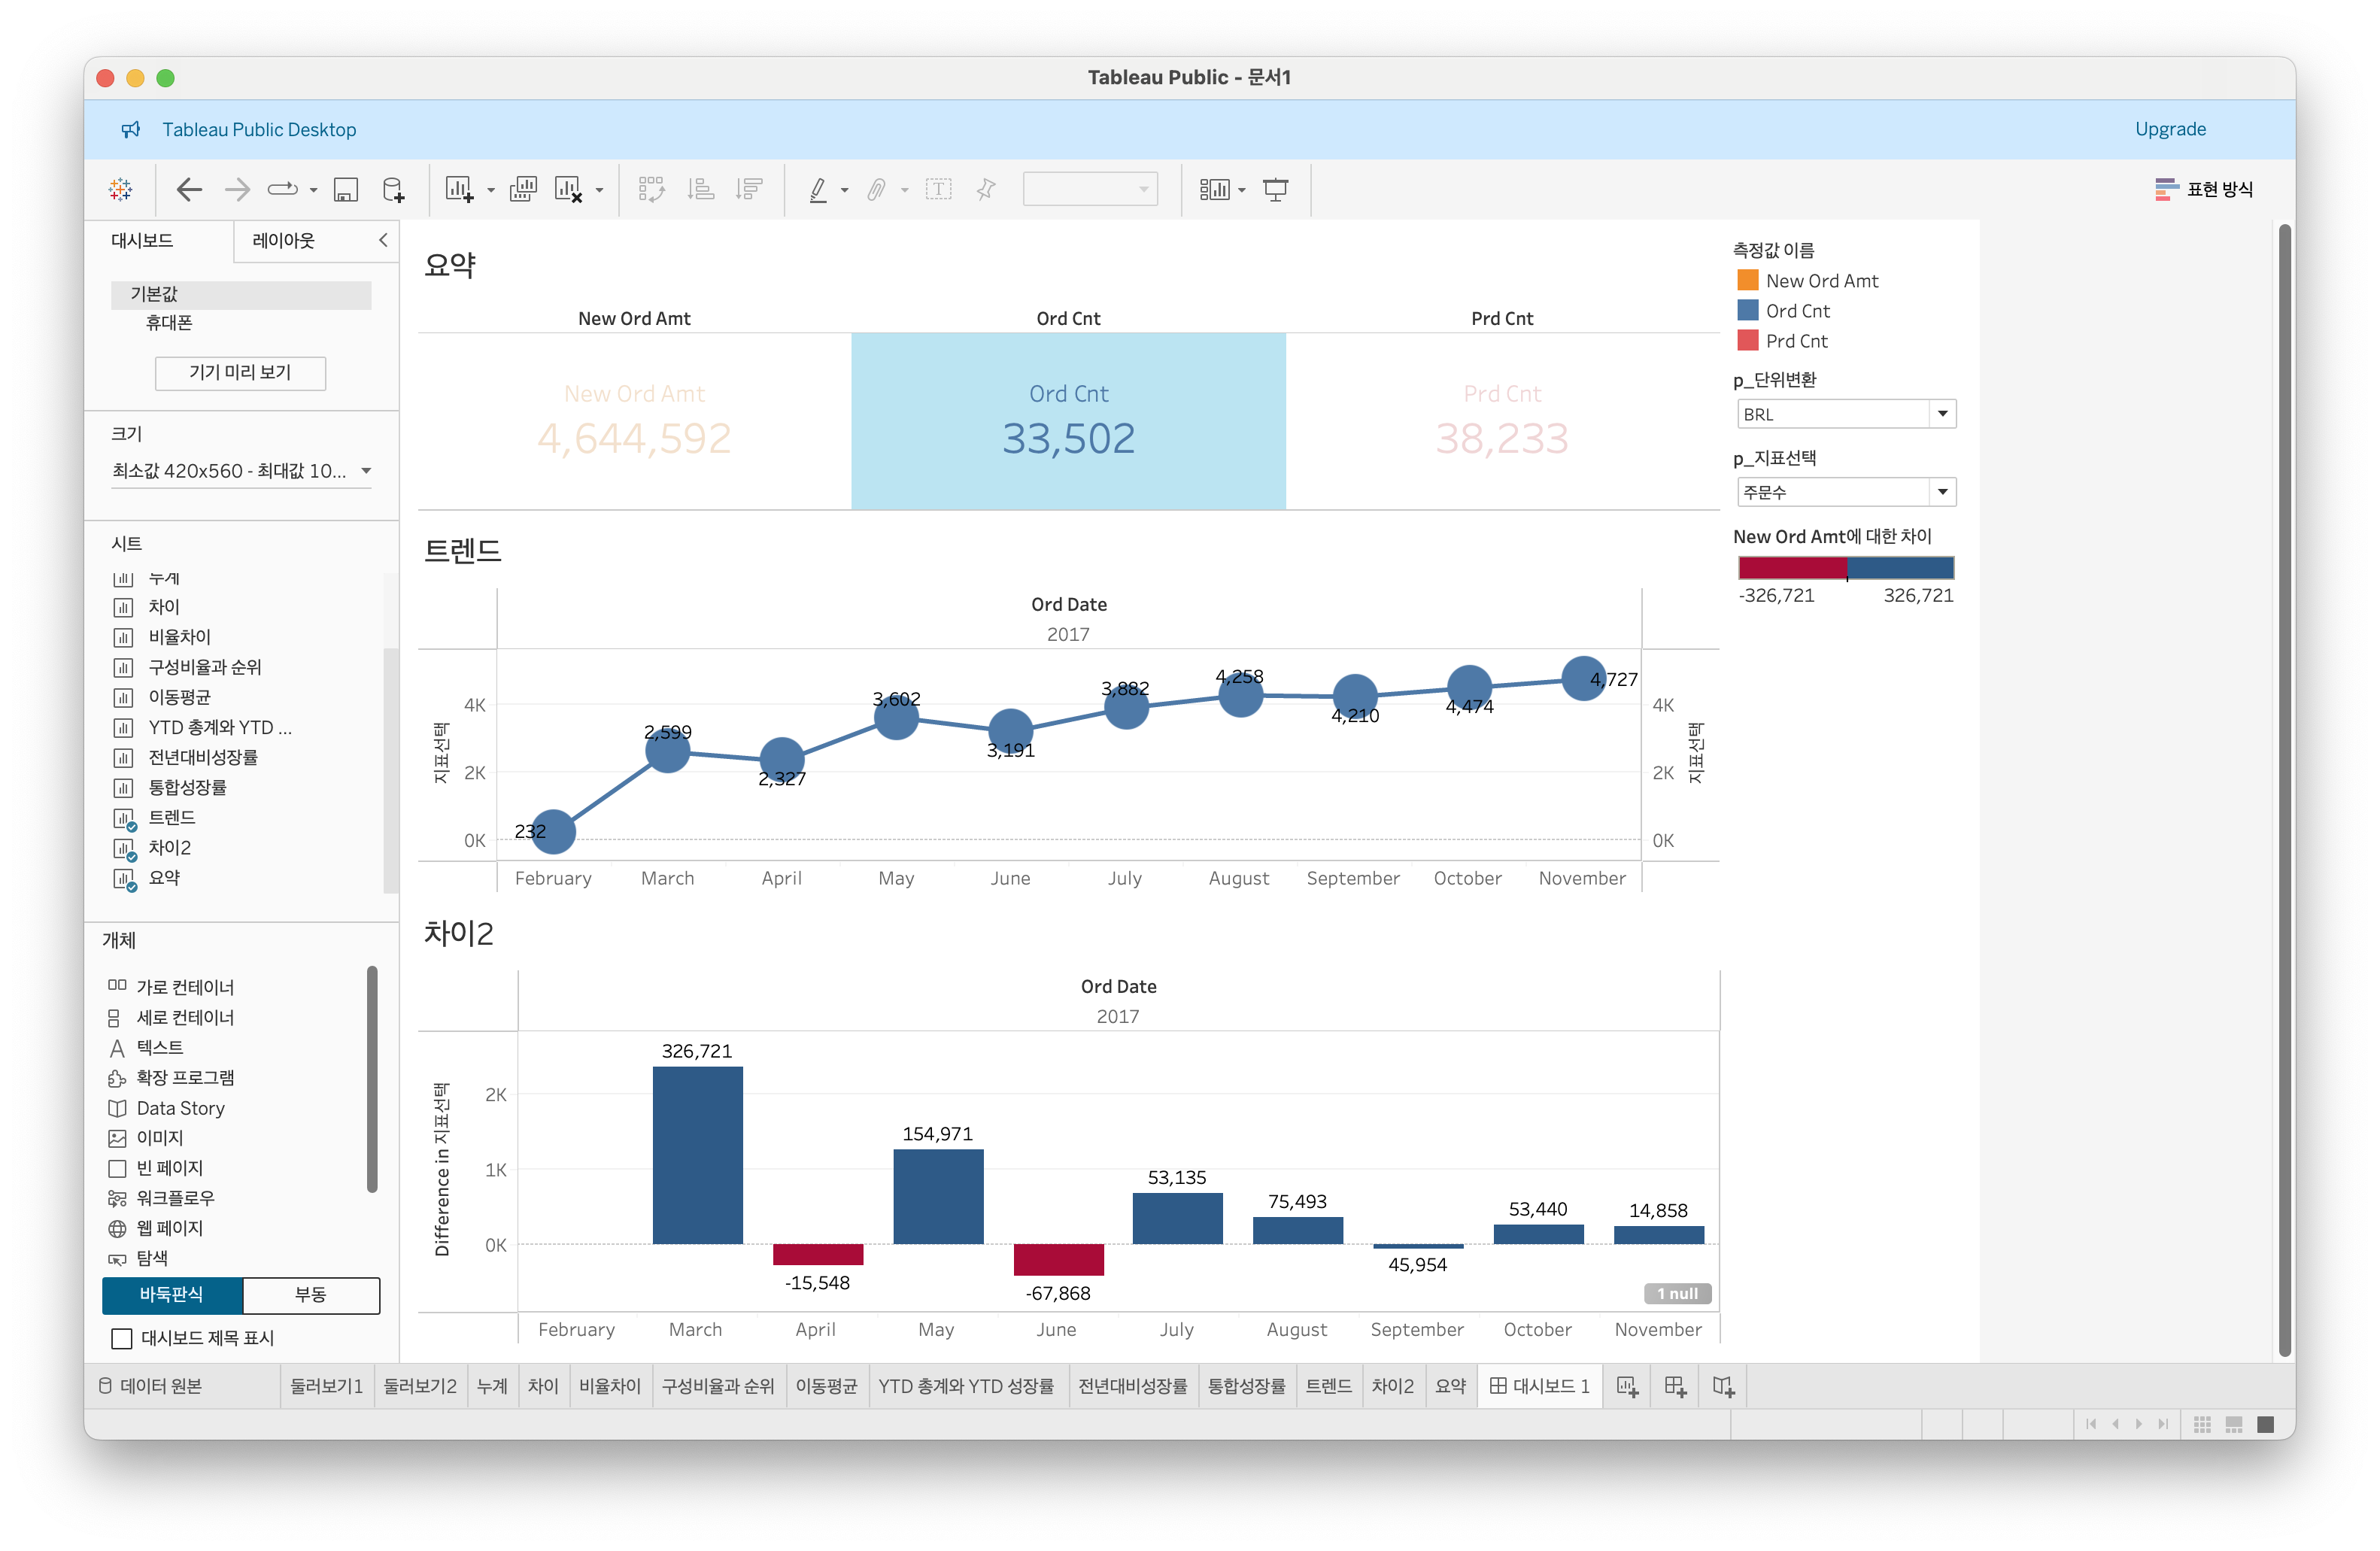The width and height of the screenshot is (2380, 1551).
Task: Click the New dashboard tab icon
Action: point(1675,1386)
